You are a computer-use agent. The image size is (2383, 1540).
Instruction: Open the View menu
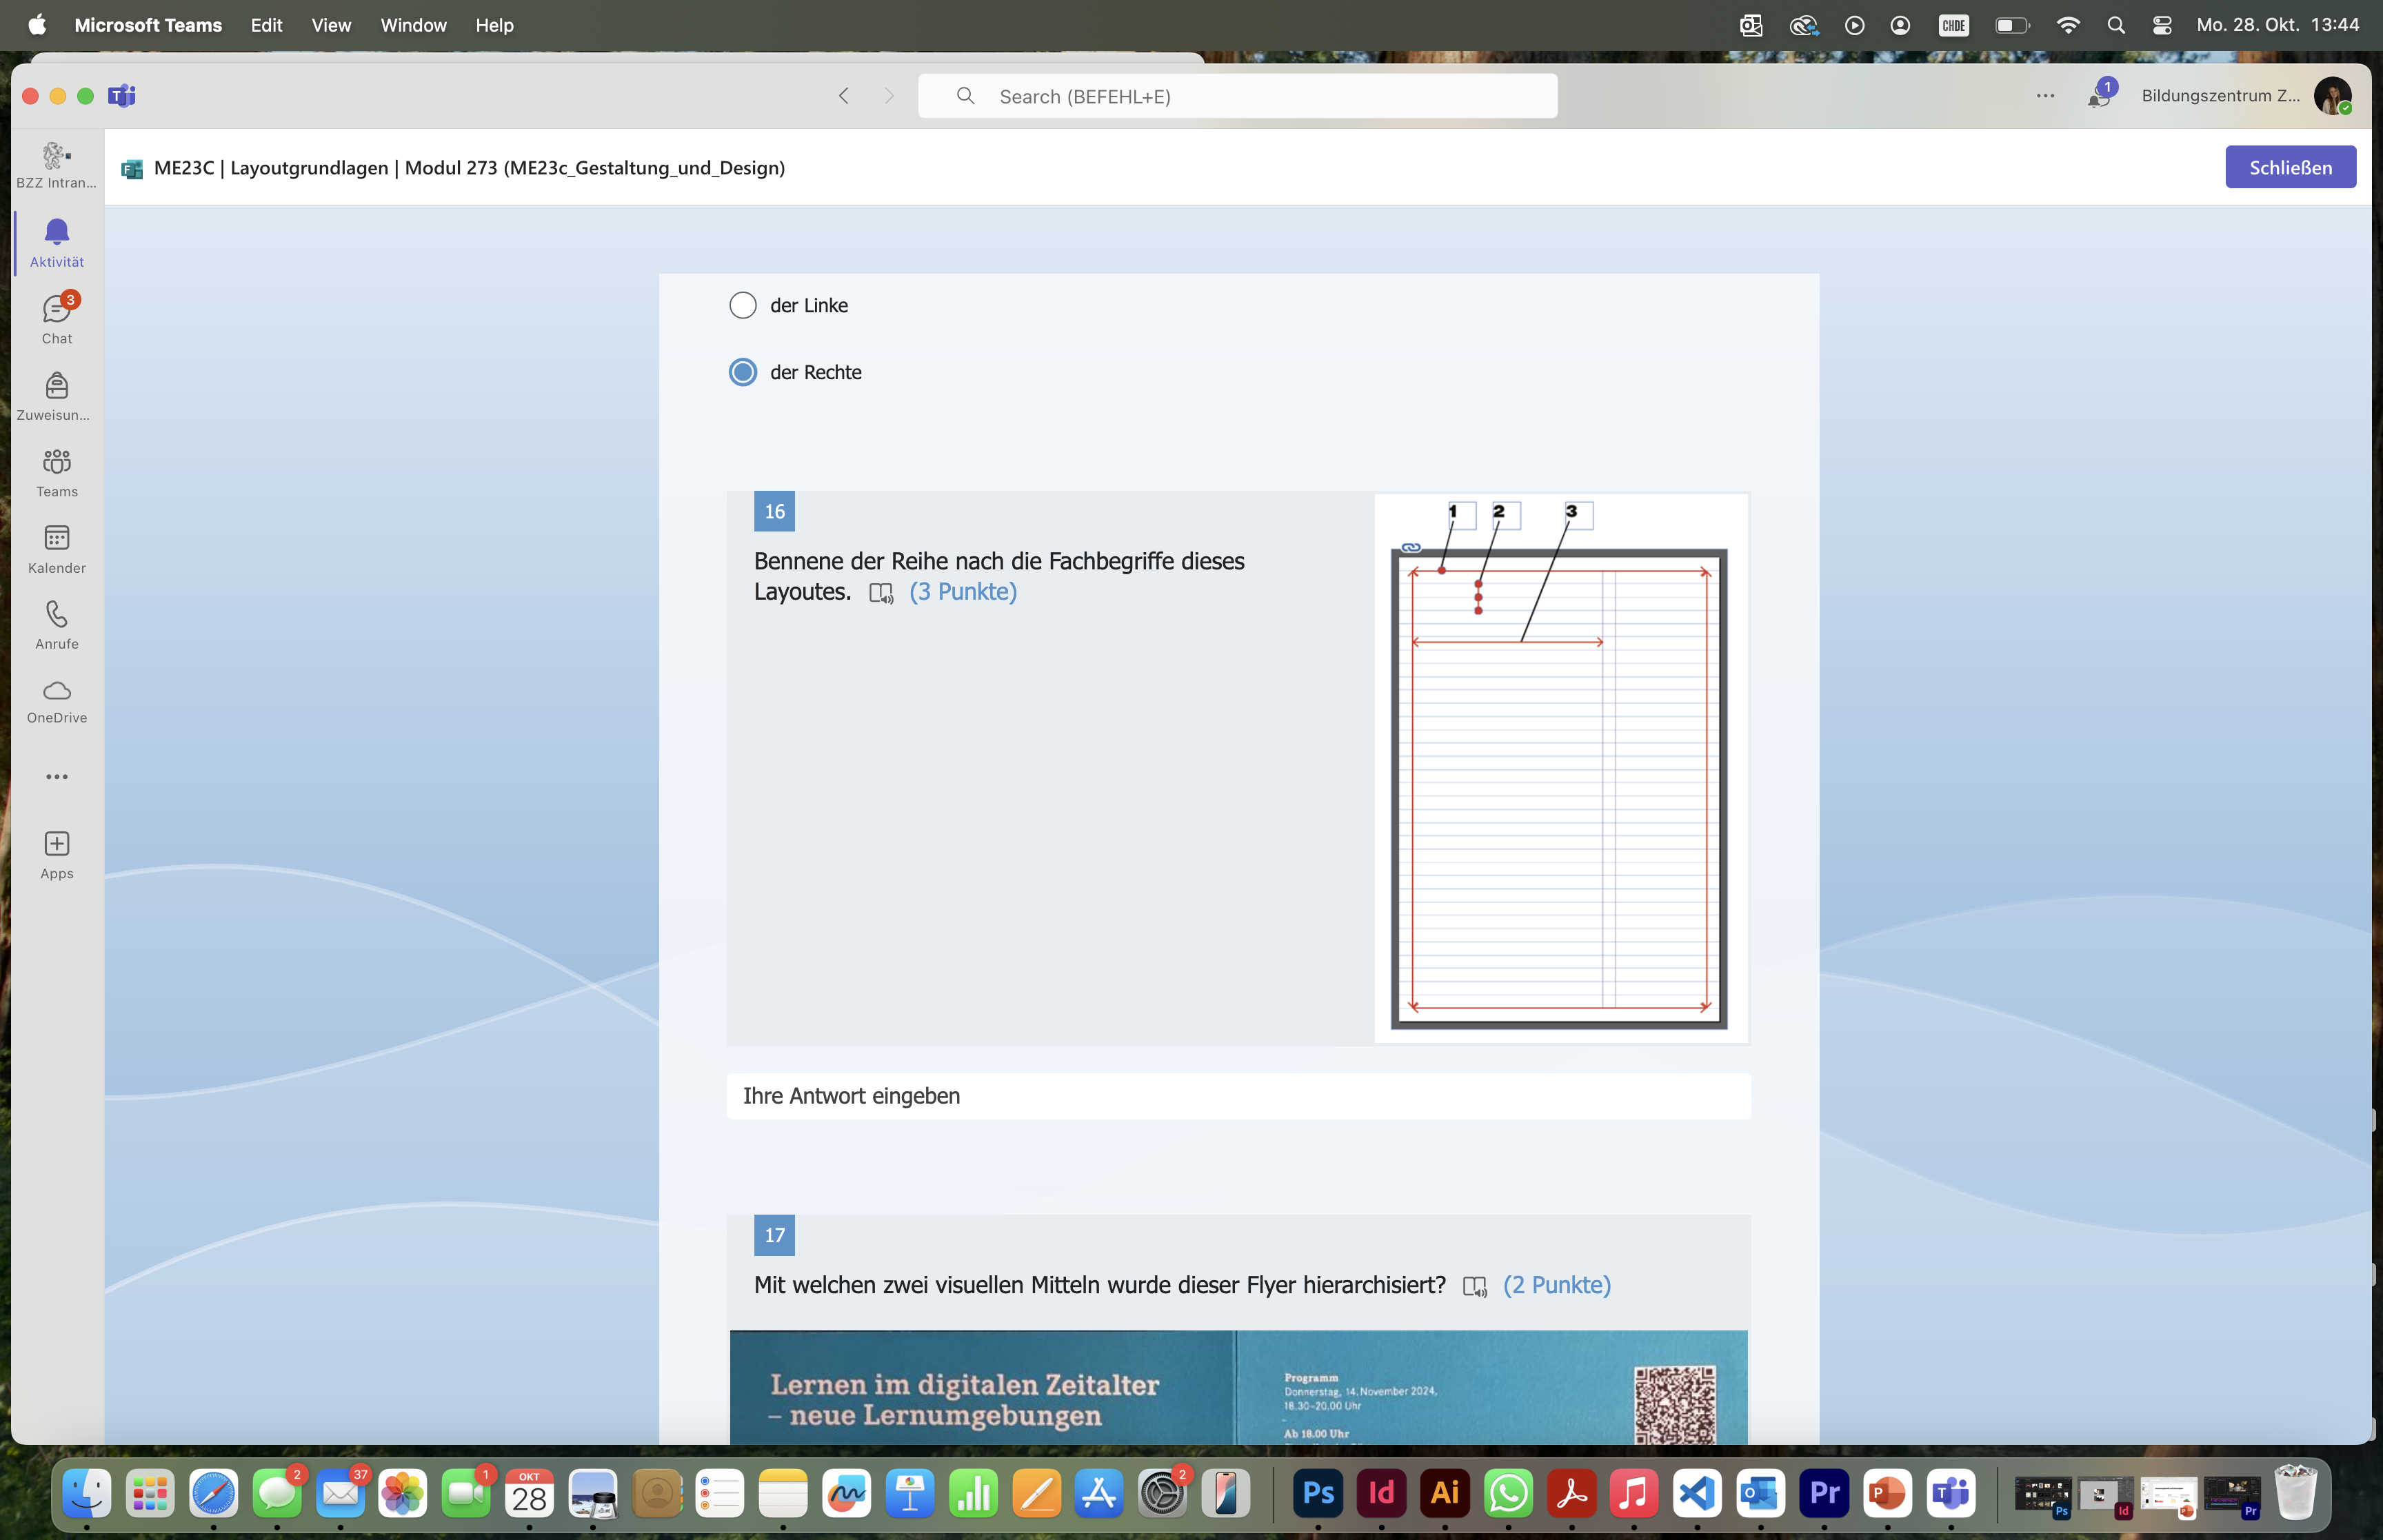[331, 25]
